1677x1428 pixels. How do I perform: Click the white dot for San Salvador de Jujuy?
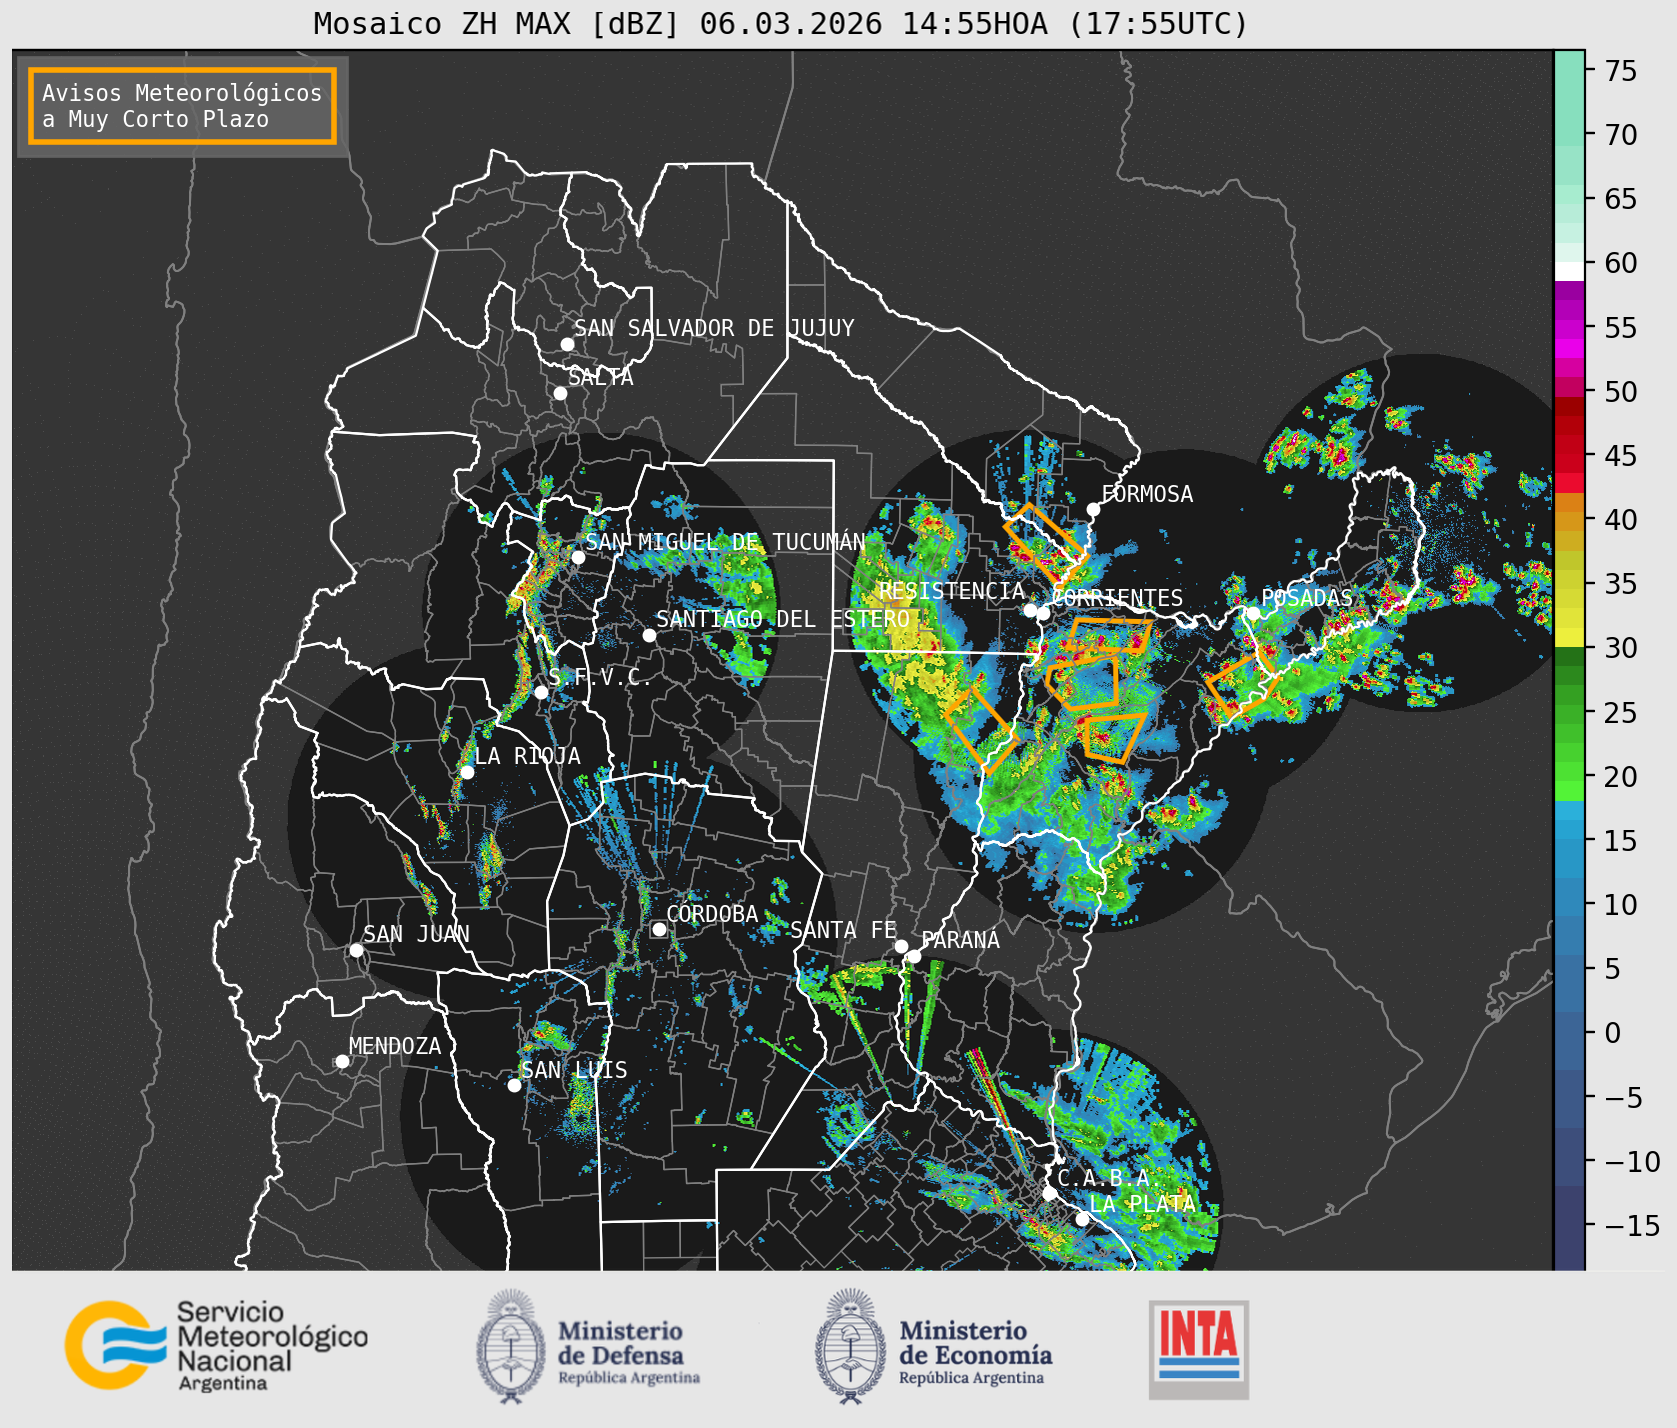[x=567, y=344]
